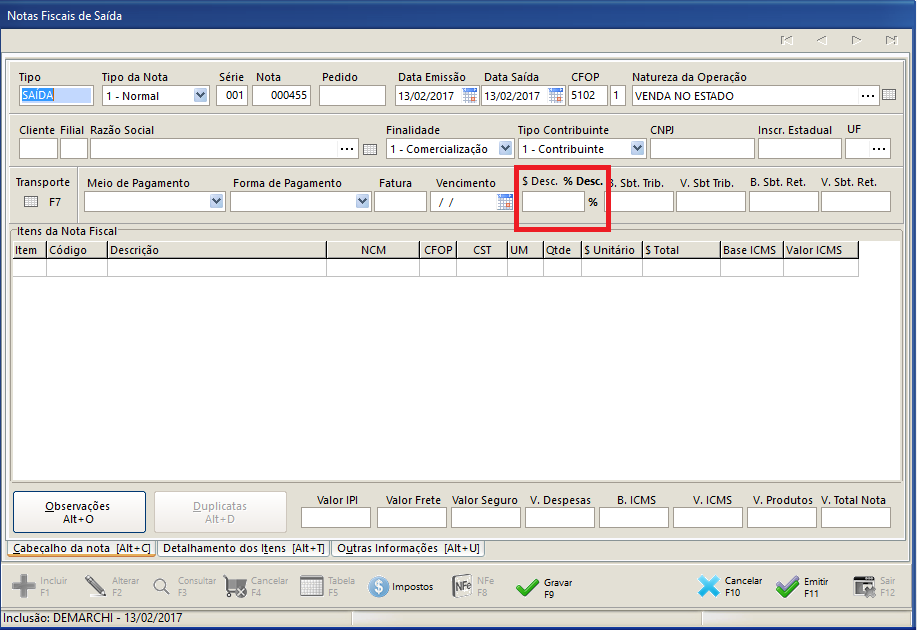Click the V. Sbt. Ret. field
917x630 pixels.
(856, 202)
